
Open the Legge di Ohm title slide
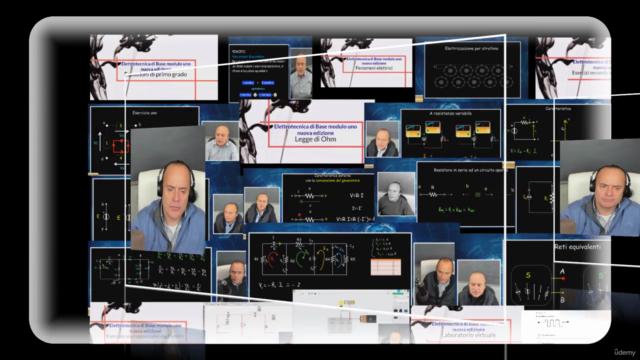coord(302,131)
